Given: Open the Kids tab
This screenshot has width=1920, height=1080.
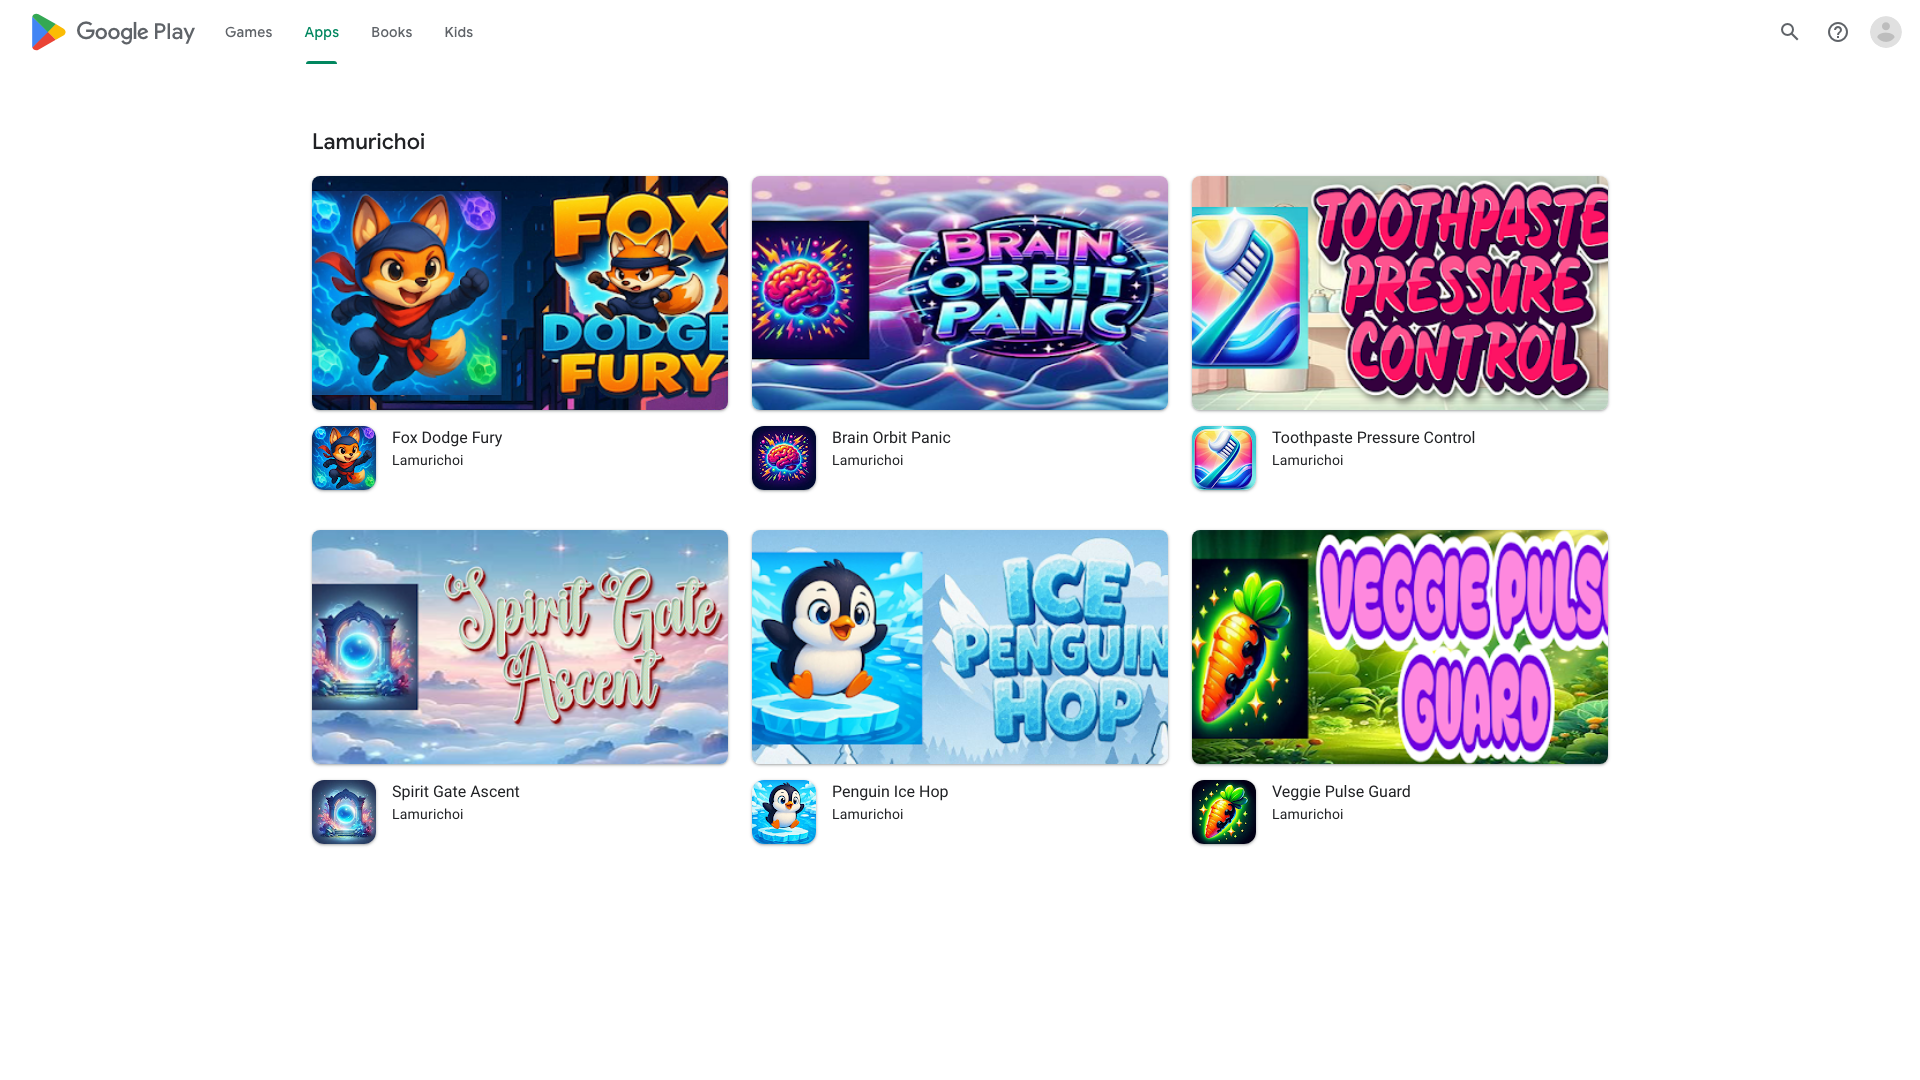Looking at the screenshot, I should click(x=459, y=32).
